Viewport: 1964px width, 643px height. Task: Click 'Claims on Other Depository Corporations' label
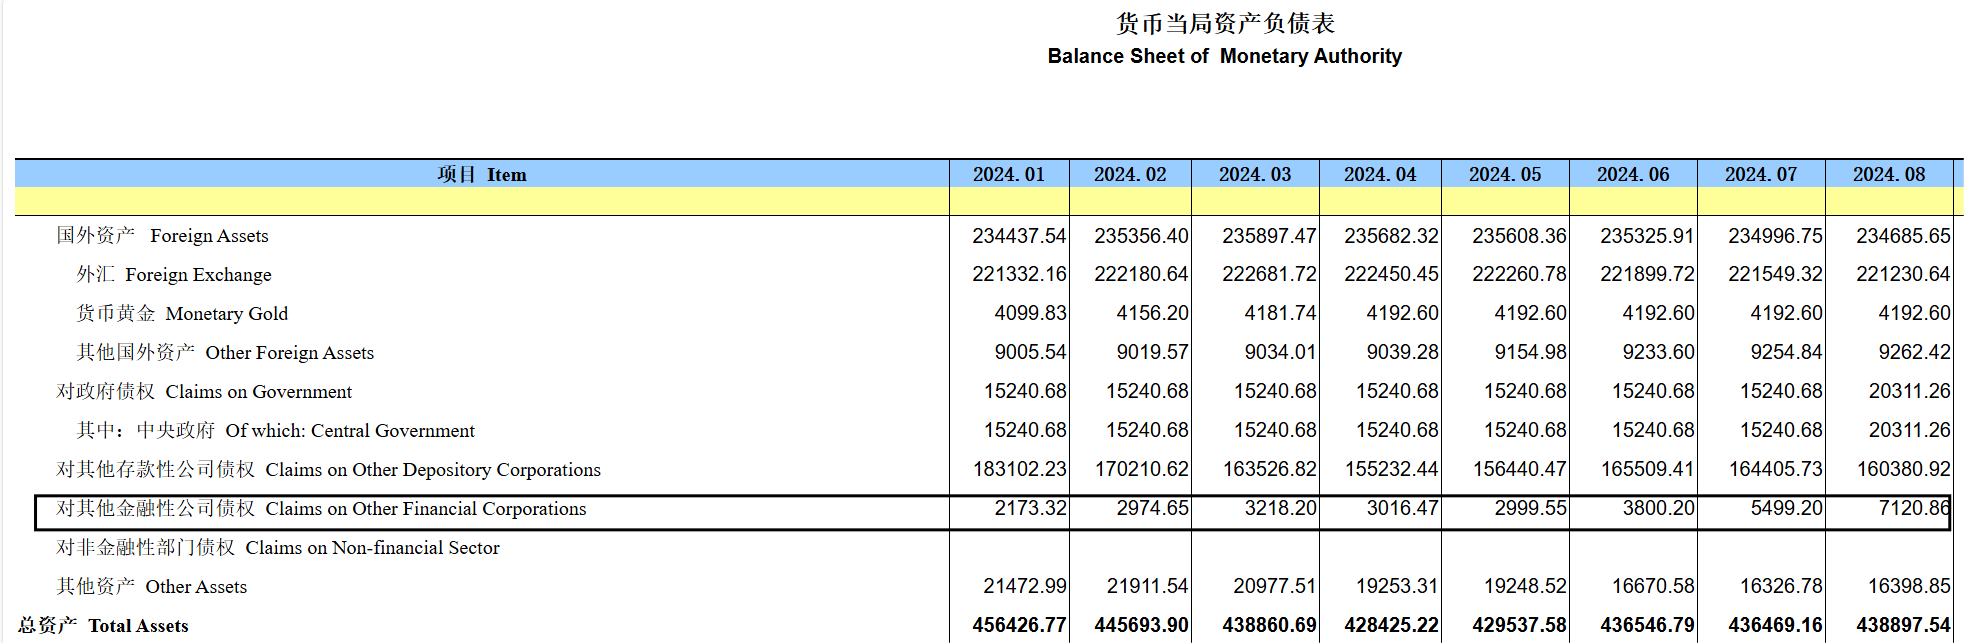coord(433,470)
